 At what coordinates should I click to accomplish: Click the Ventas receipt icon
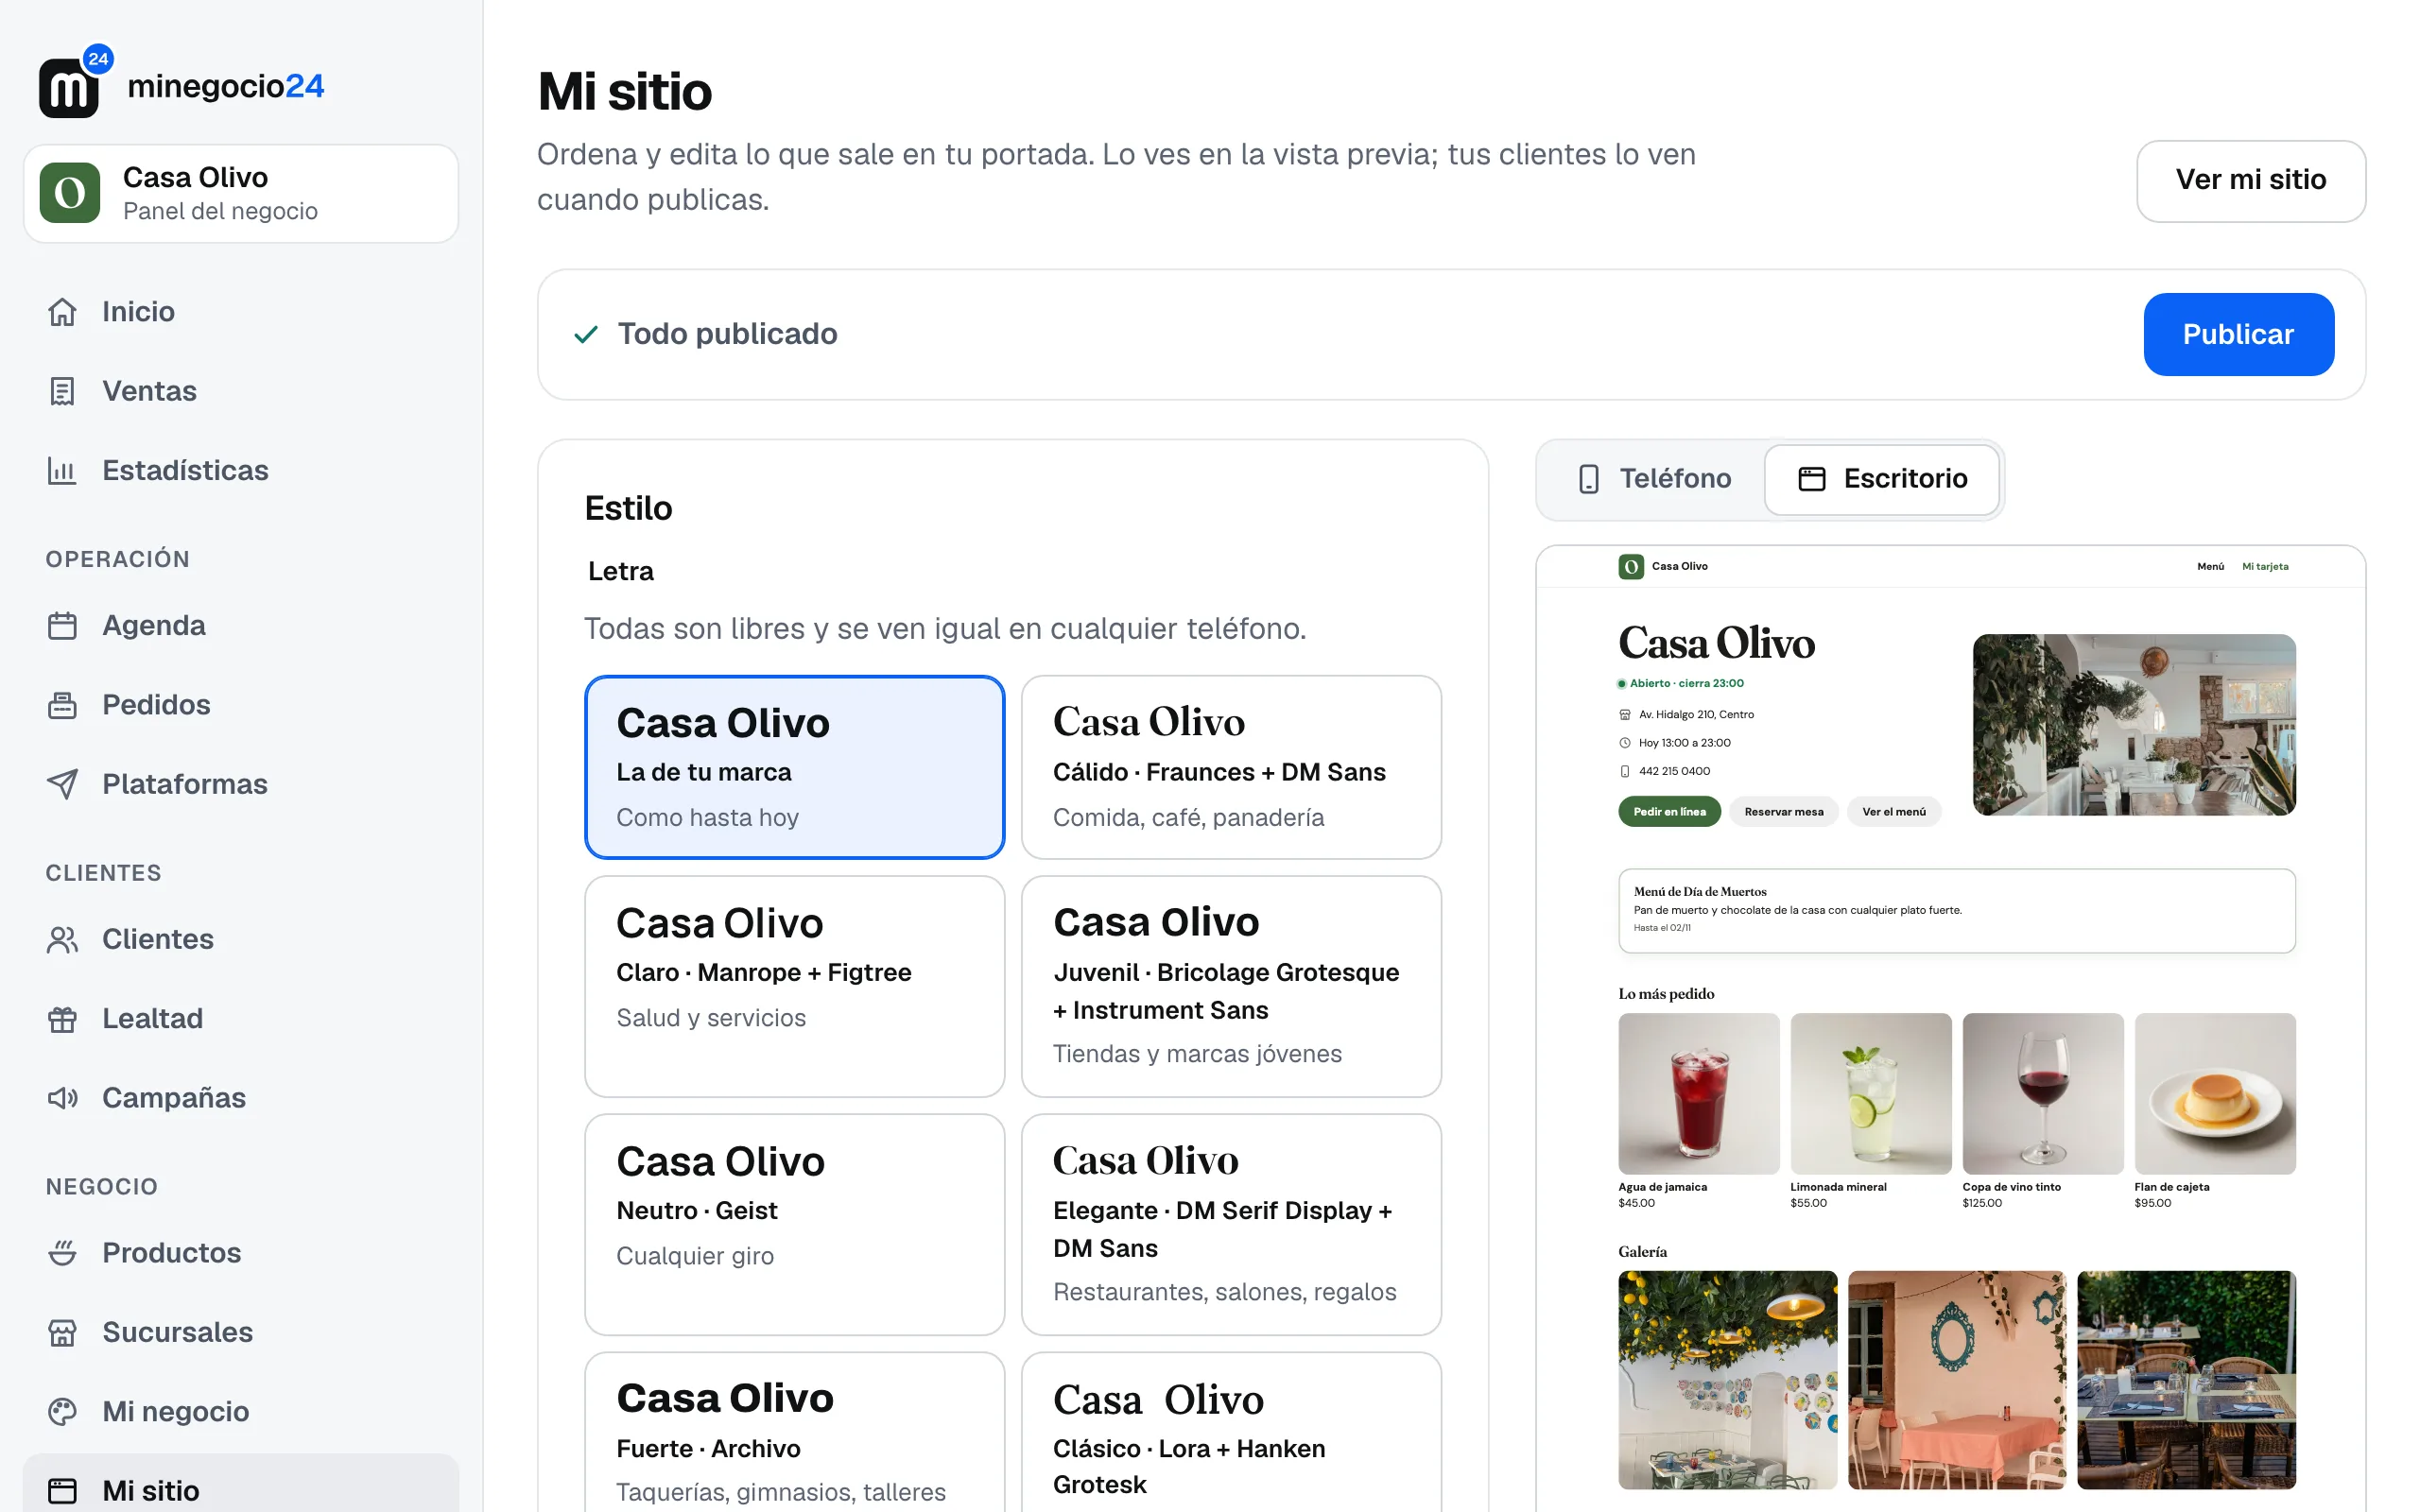62,391
